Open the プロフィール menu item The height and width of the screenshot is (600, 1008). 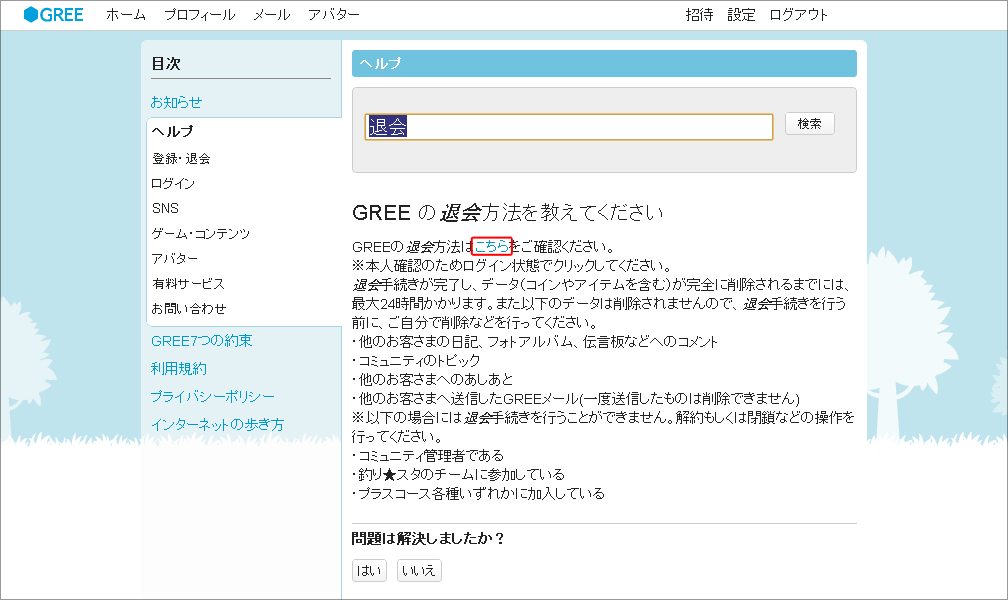click(199, 15)
